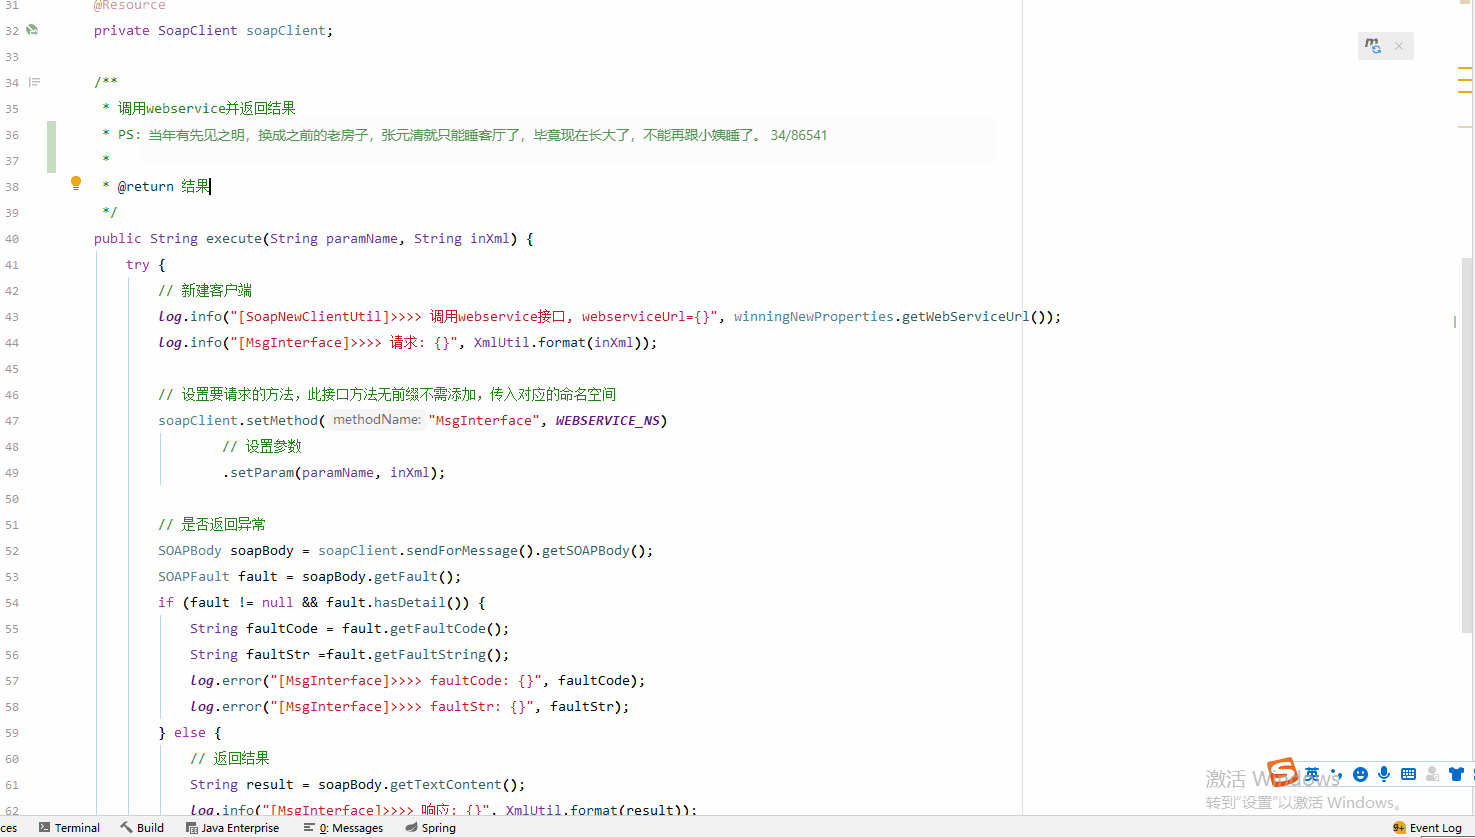Click the try keyword on line 41
Image resolution: width=1475 pixels, height=838 pixels.
(138, 264)
